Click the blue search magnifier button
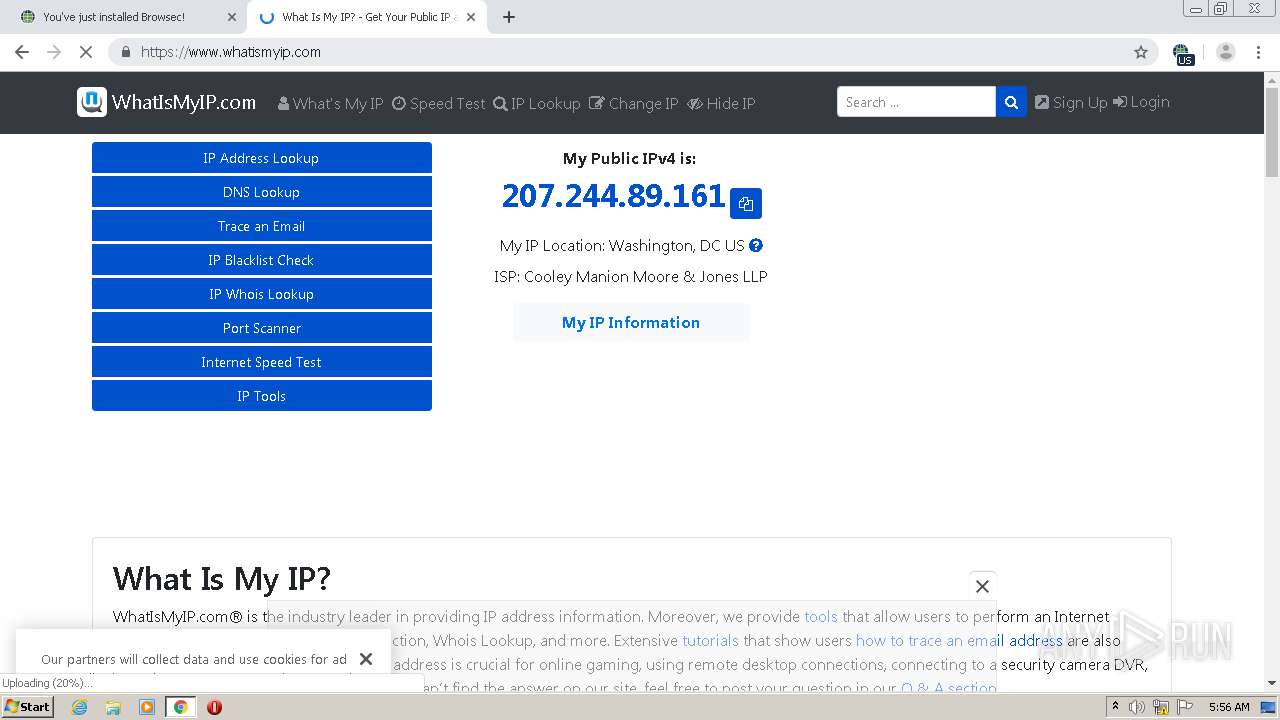Screen dimensions: 1280x720 coord(1011,102)
